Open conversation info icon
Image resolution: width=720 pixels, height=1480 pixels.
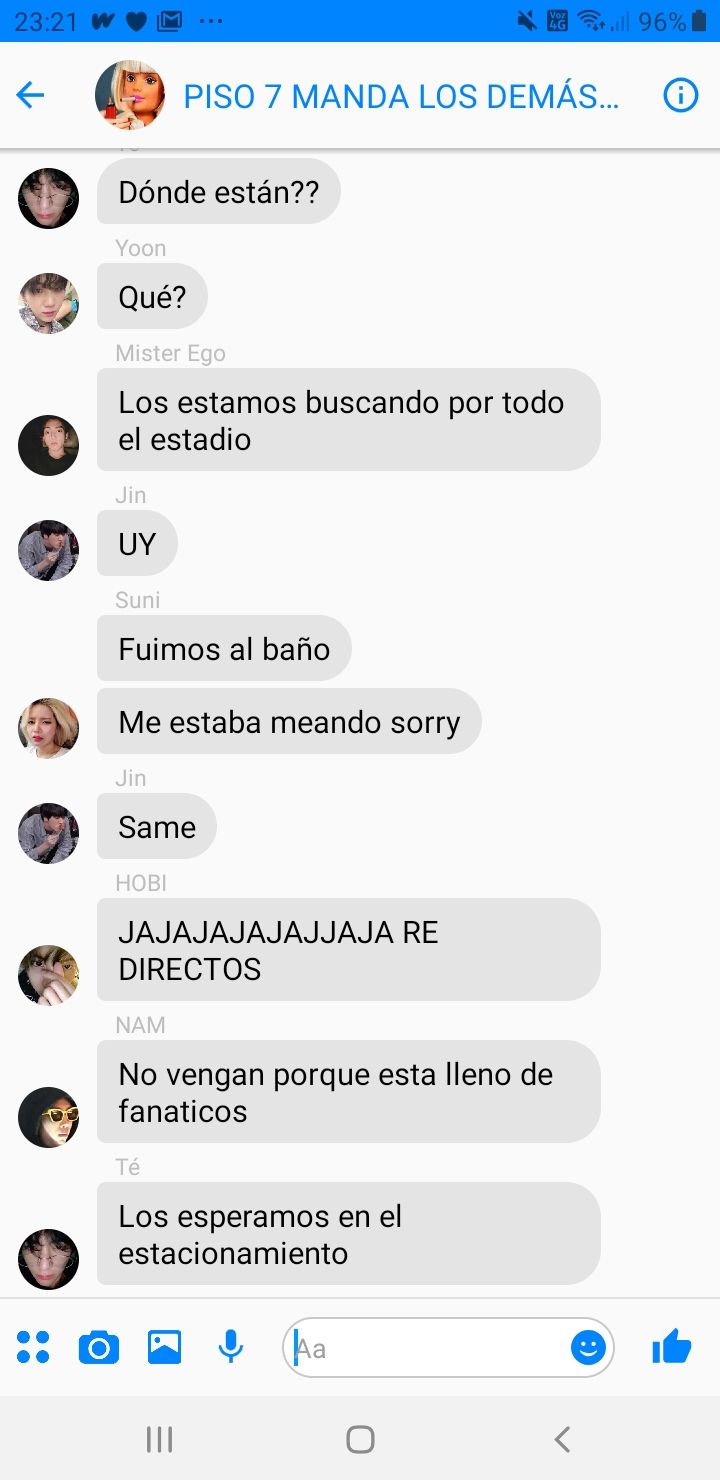click(681, 95)
